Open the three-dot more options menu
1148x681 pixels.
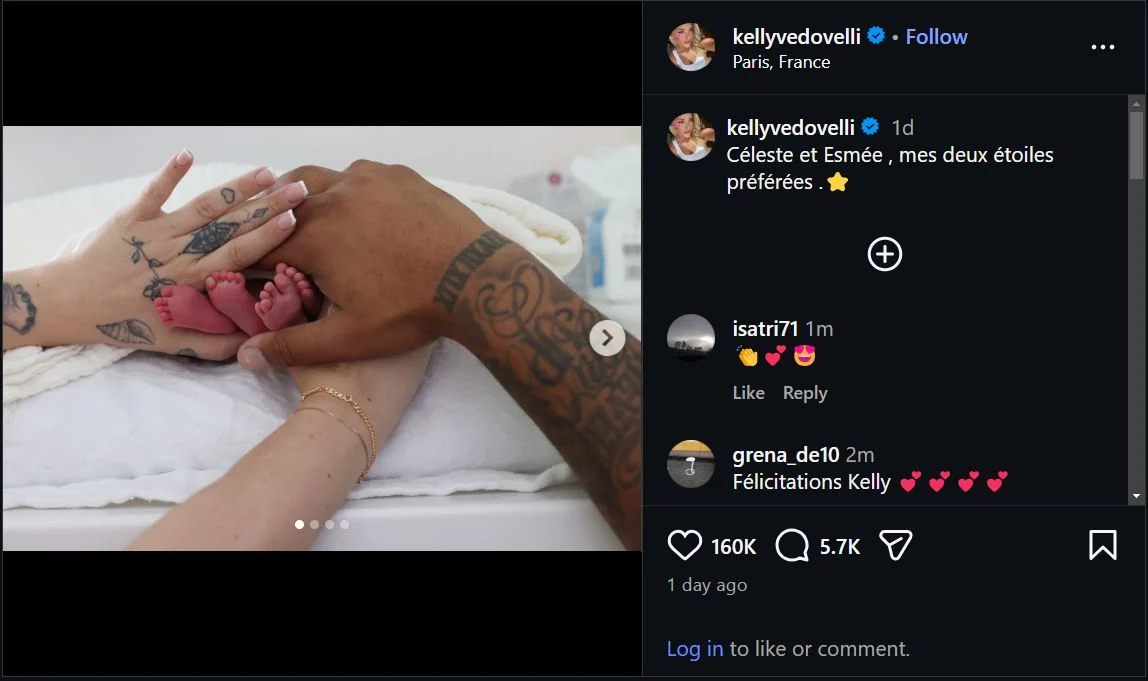[1103, 47]
